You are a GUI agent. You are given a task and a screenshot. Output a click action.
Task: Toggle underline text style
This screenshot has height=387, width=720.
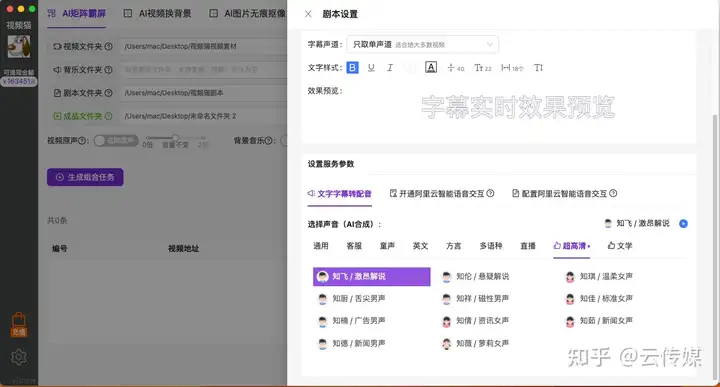[x=371, y=68]
